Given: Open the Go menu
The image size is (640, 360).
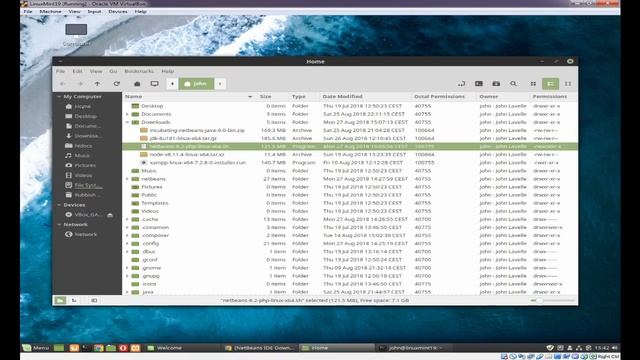Looking at the screenshot, I should pyautogui.click(x=113, y=71).
